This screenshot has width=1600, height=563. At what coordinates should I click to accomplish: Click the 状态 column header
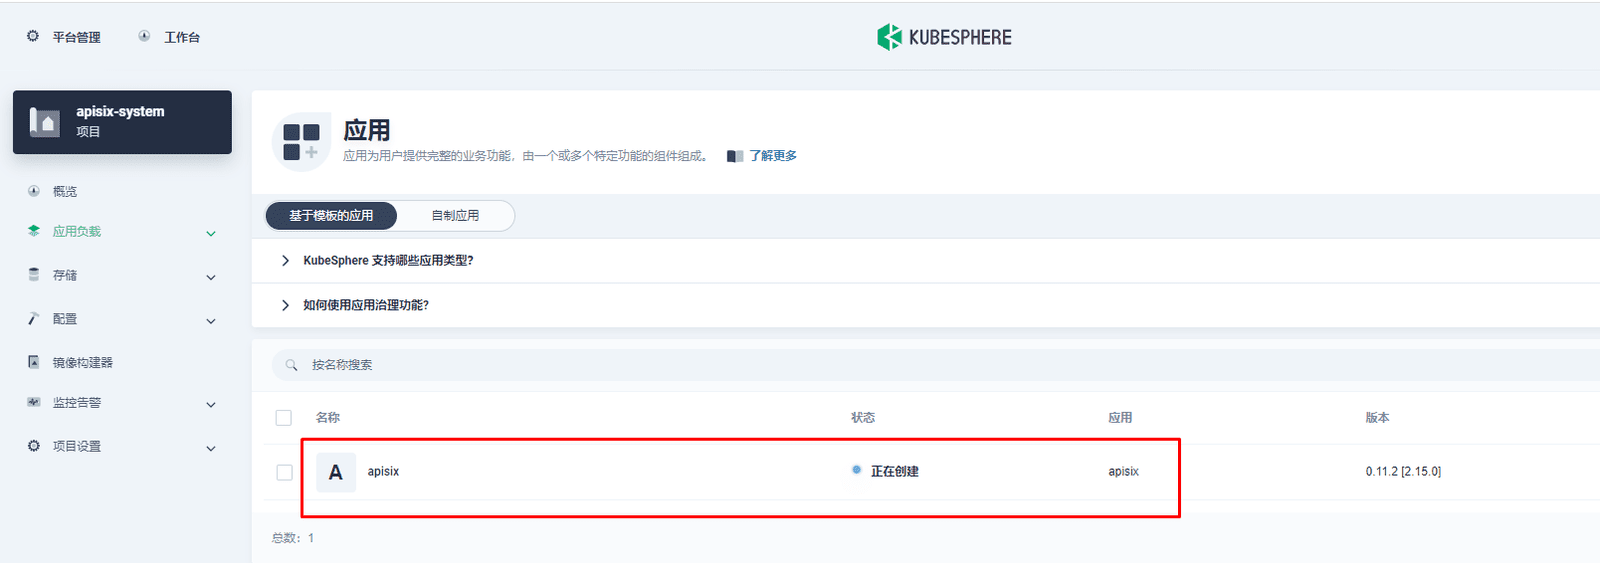[x=863, y=418]
